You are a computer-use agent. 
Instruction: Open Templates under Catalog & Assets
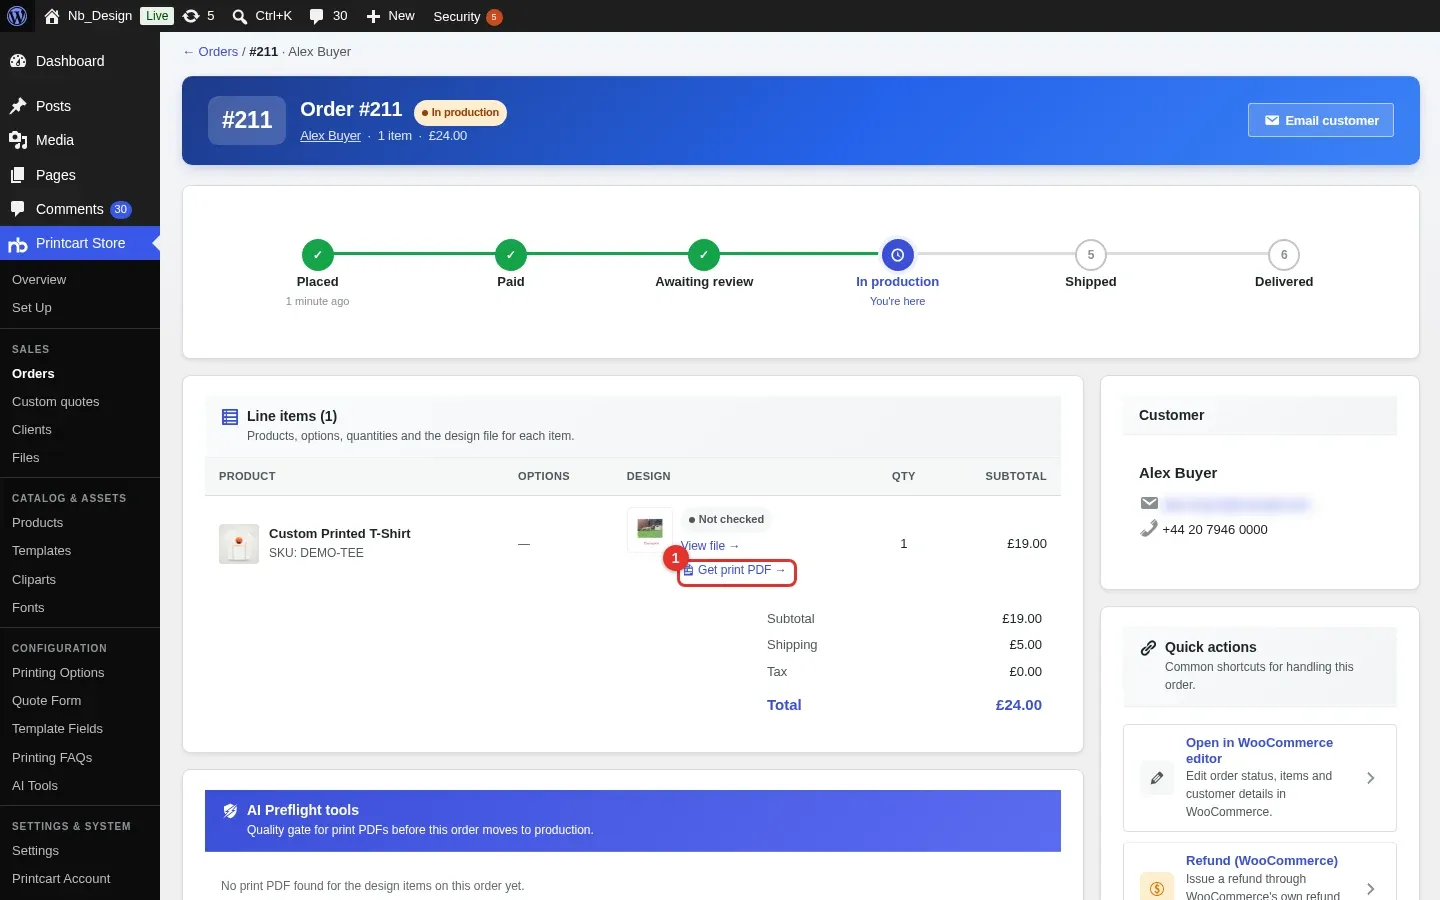click(x=41, y=551)
